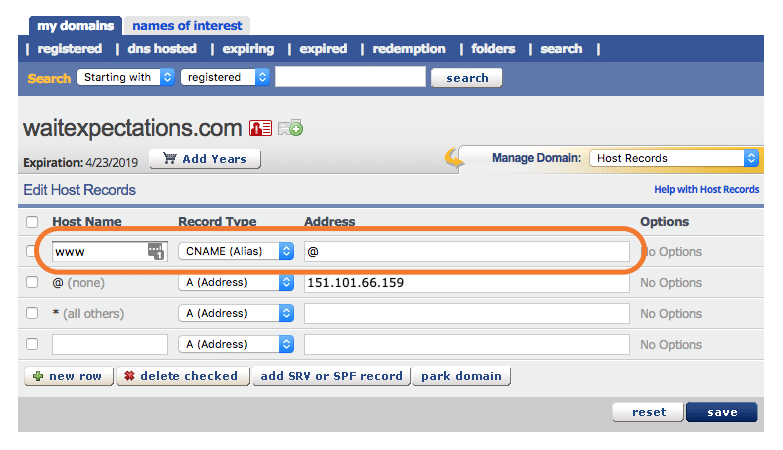The height and width of the screenshot is (450, 783).
Task: Select the checkbox for the @ (none) record
Action: tap(32, 283)
